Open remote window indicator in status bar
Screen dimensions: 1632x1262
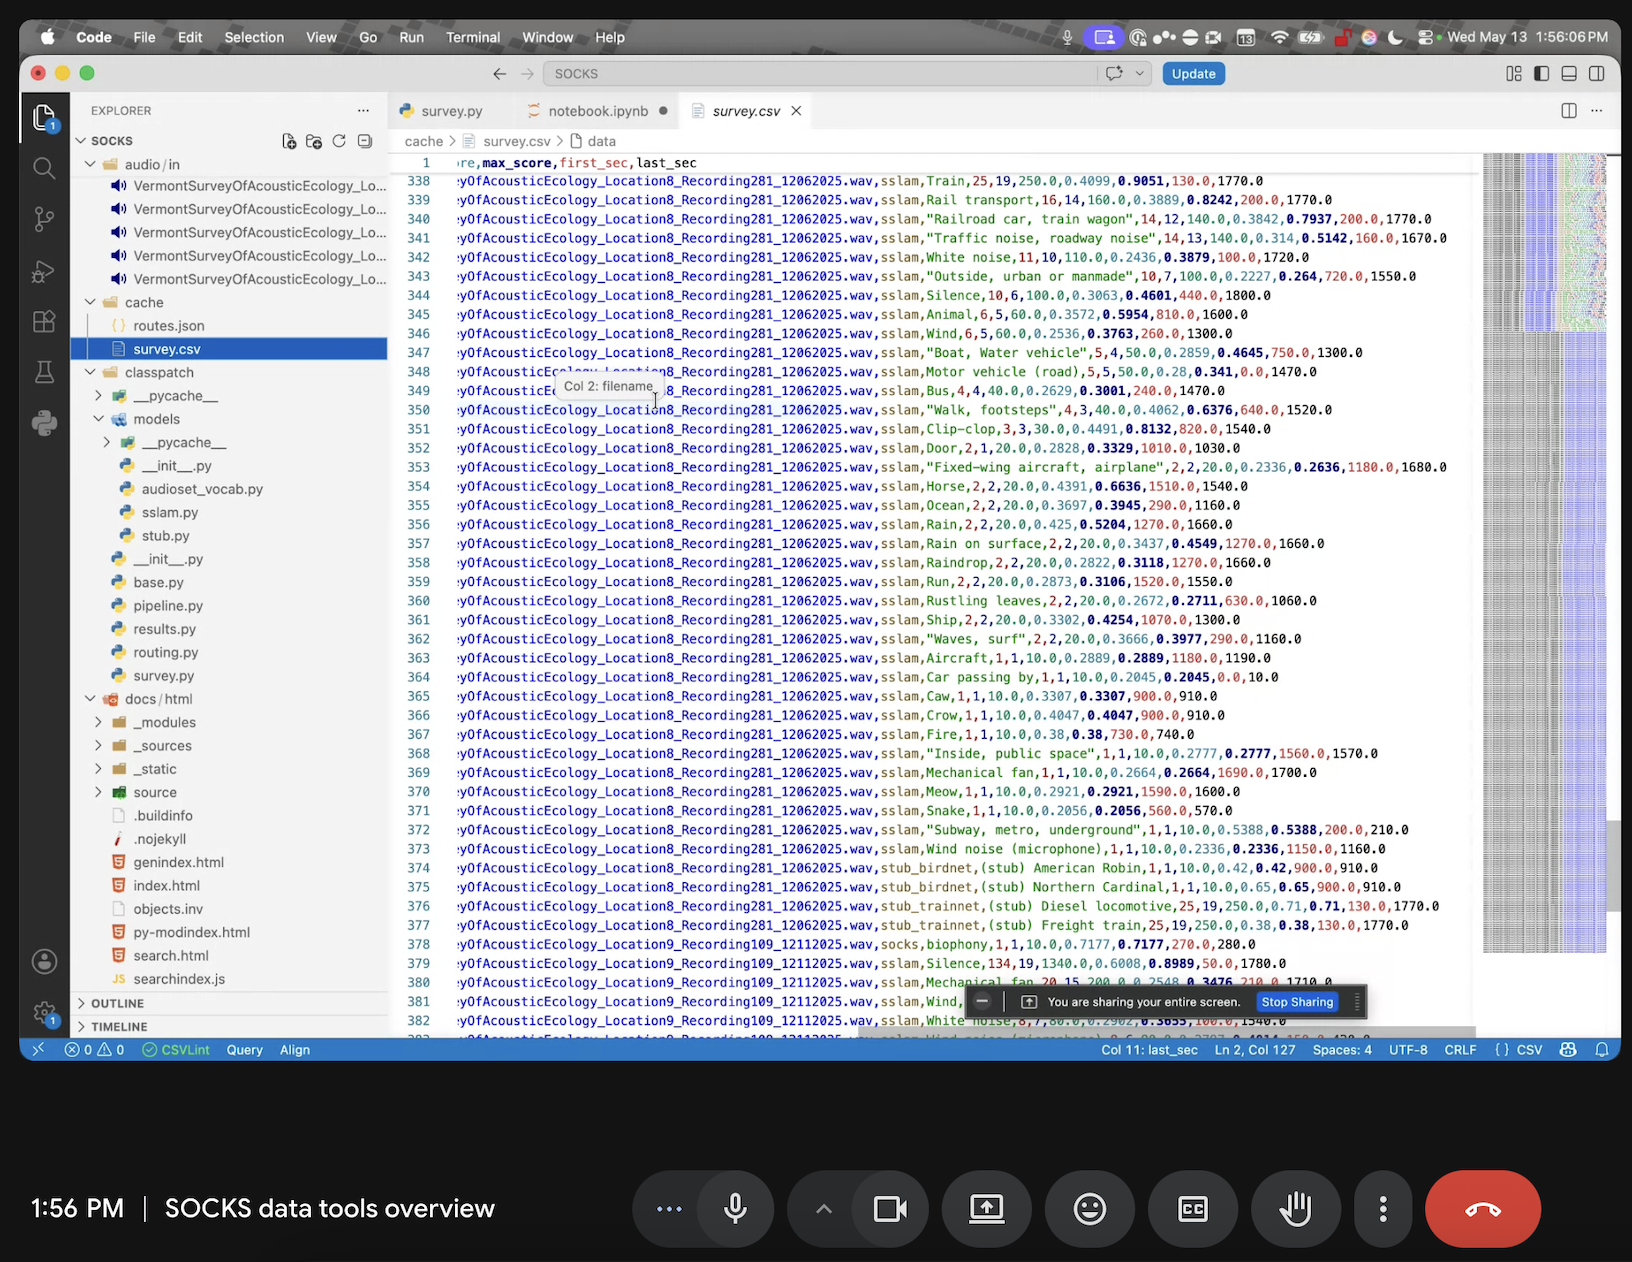pos(38,1050)
